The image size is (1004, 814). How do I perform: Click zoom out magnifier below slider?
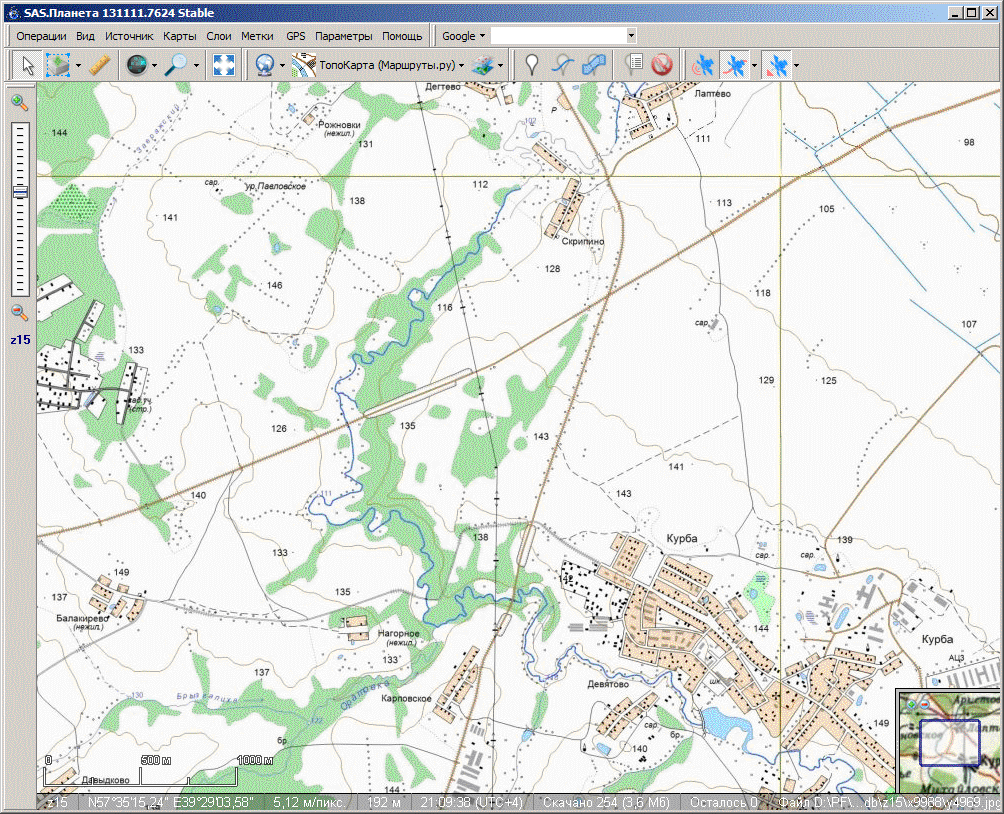(x=19, y=313)
